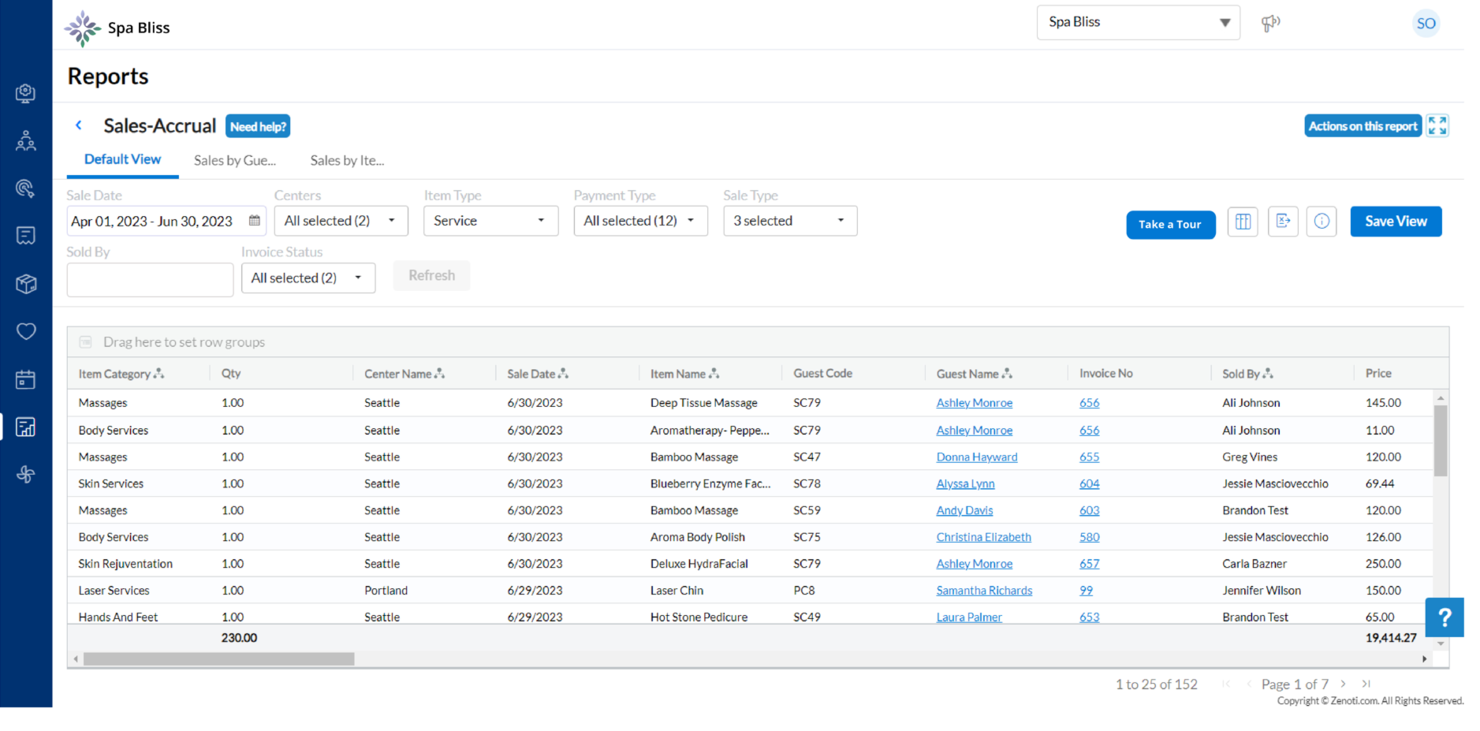Click the Invoice No column header
Screen dimensions: 1480x731
pos(1106,374)
